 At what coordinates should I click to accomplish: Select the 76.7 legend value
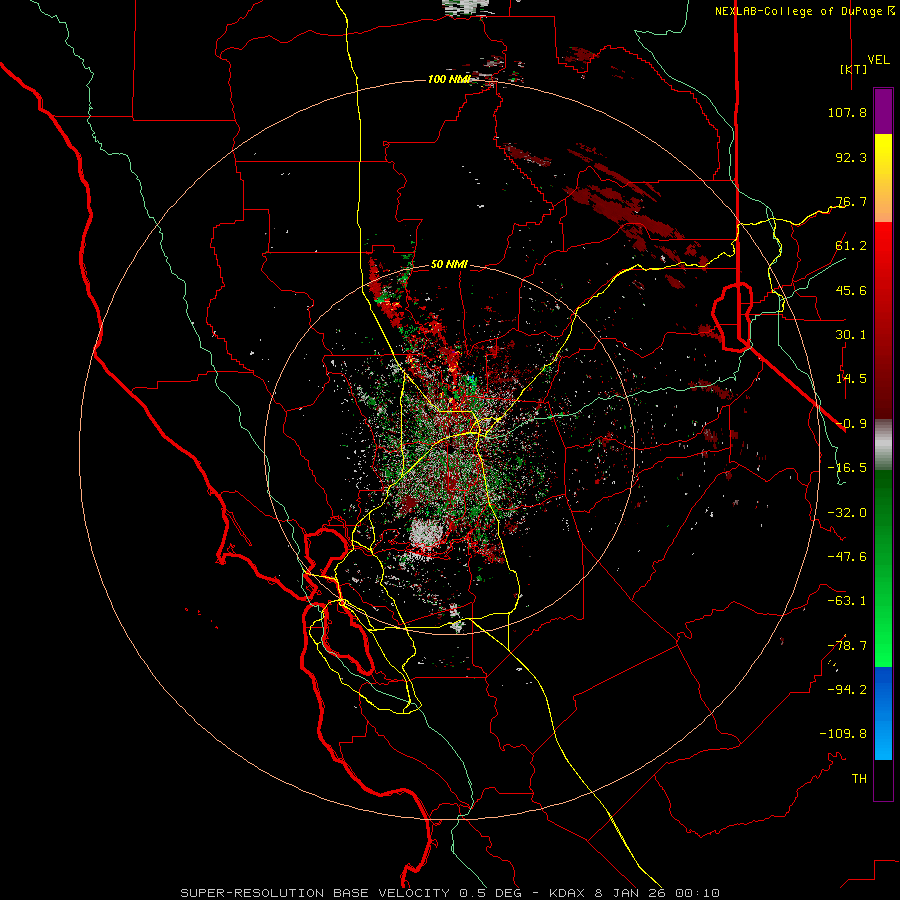tap(851, 201)
